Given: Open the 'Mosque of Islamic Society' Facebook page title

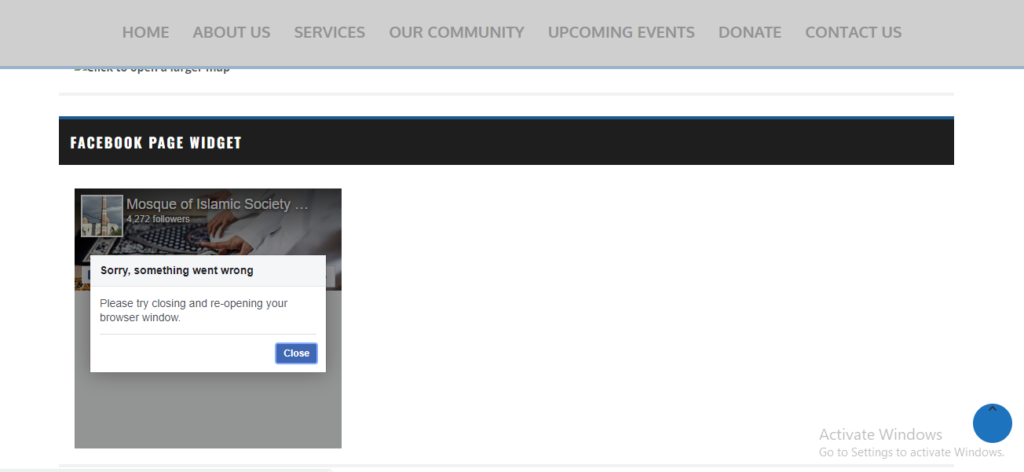Looking at the screenshot, I should (x=217, y=204).
